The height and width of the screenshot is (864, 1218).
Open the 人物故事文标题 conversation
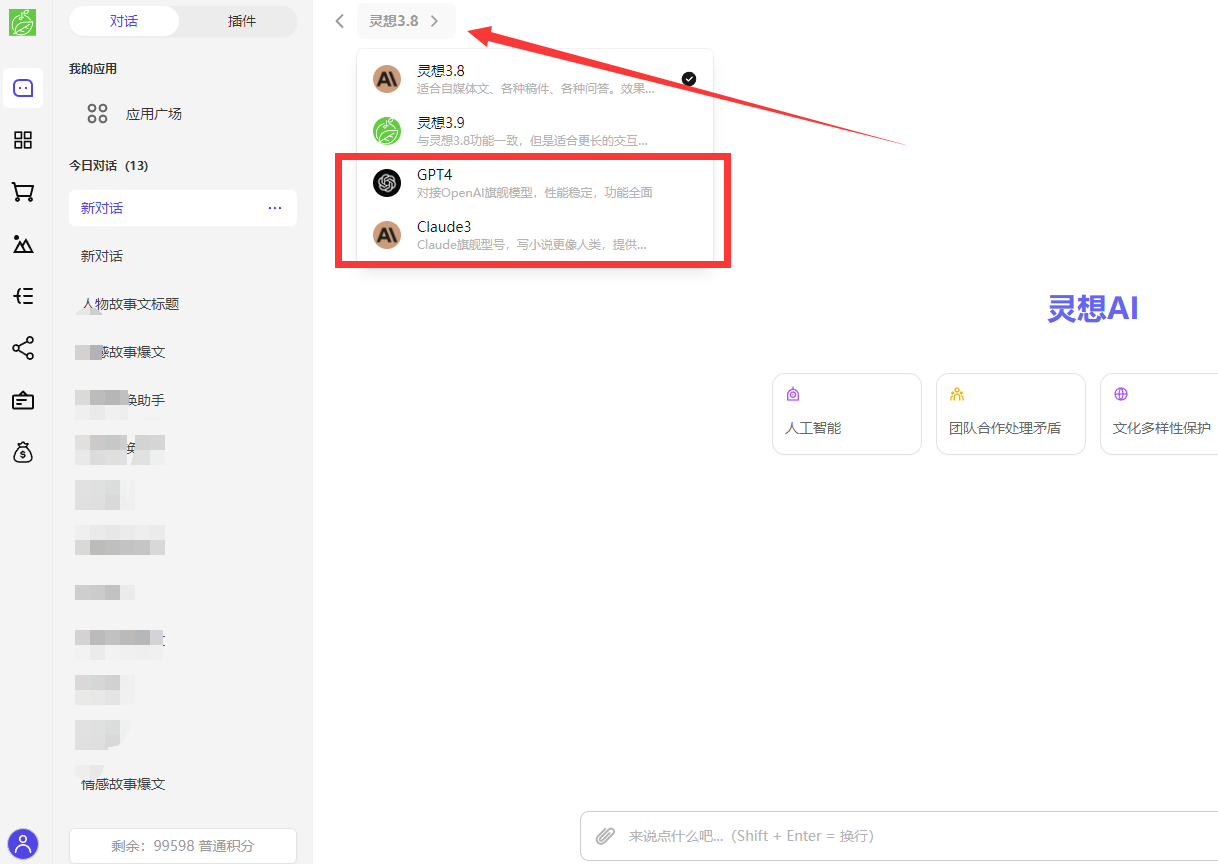coord(183,304)
